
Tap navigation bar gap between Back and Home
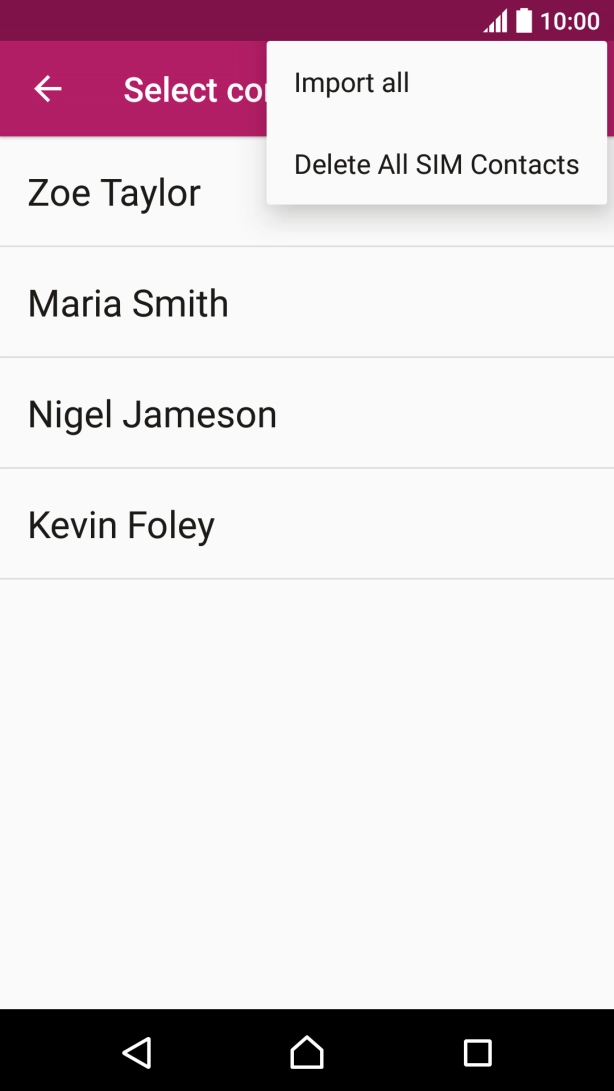click(x=221, y=1052)
